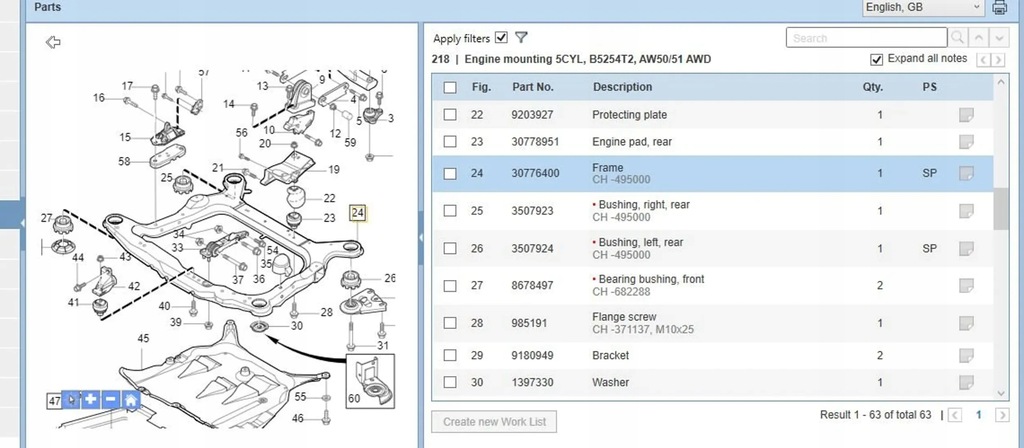This screenshot has height=448, width=1024.
Task: Click highlighted callout 24 in the diagram
Action: [358, 213]
